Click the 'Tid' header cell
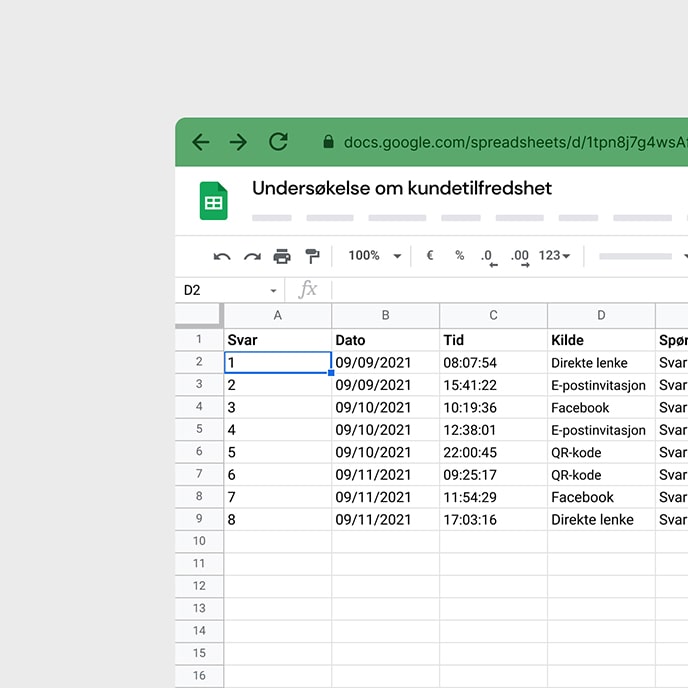688x688 pixels. [x=494, y=340]
